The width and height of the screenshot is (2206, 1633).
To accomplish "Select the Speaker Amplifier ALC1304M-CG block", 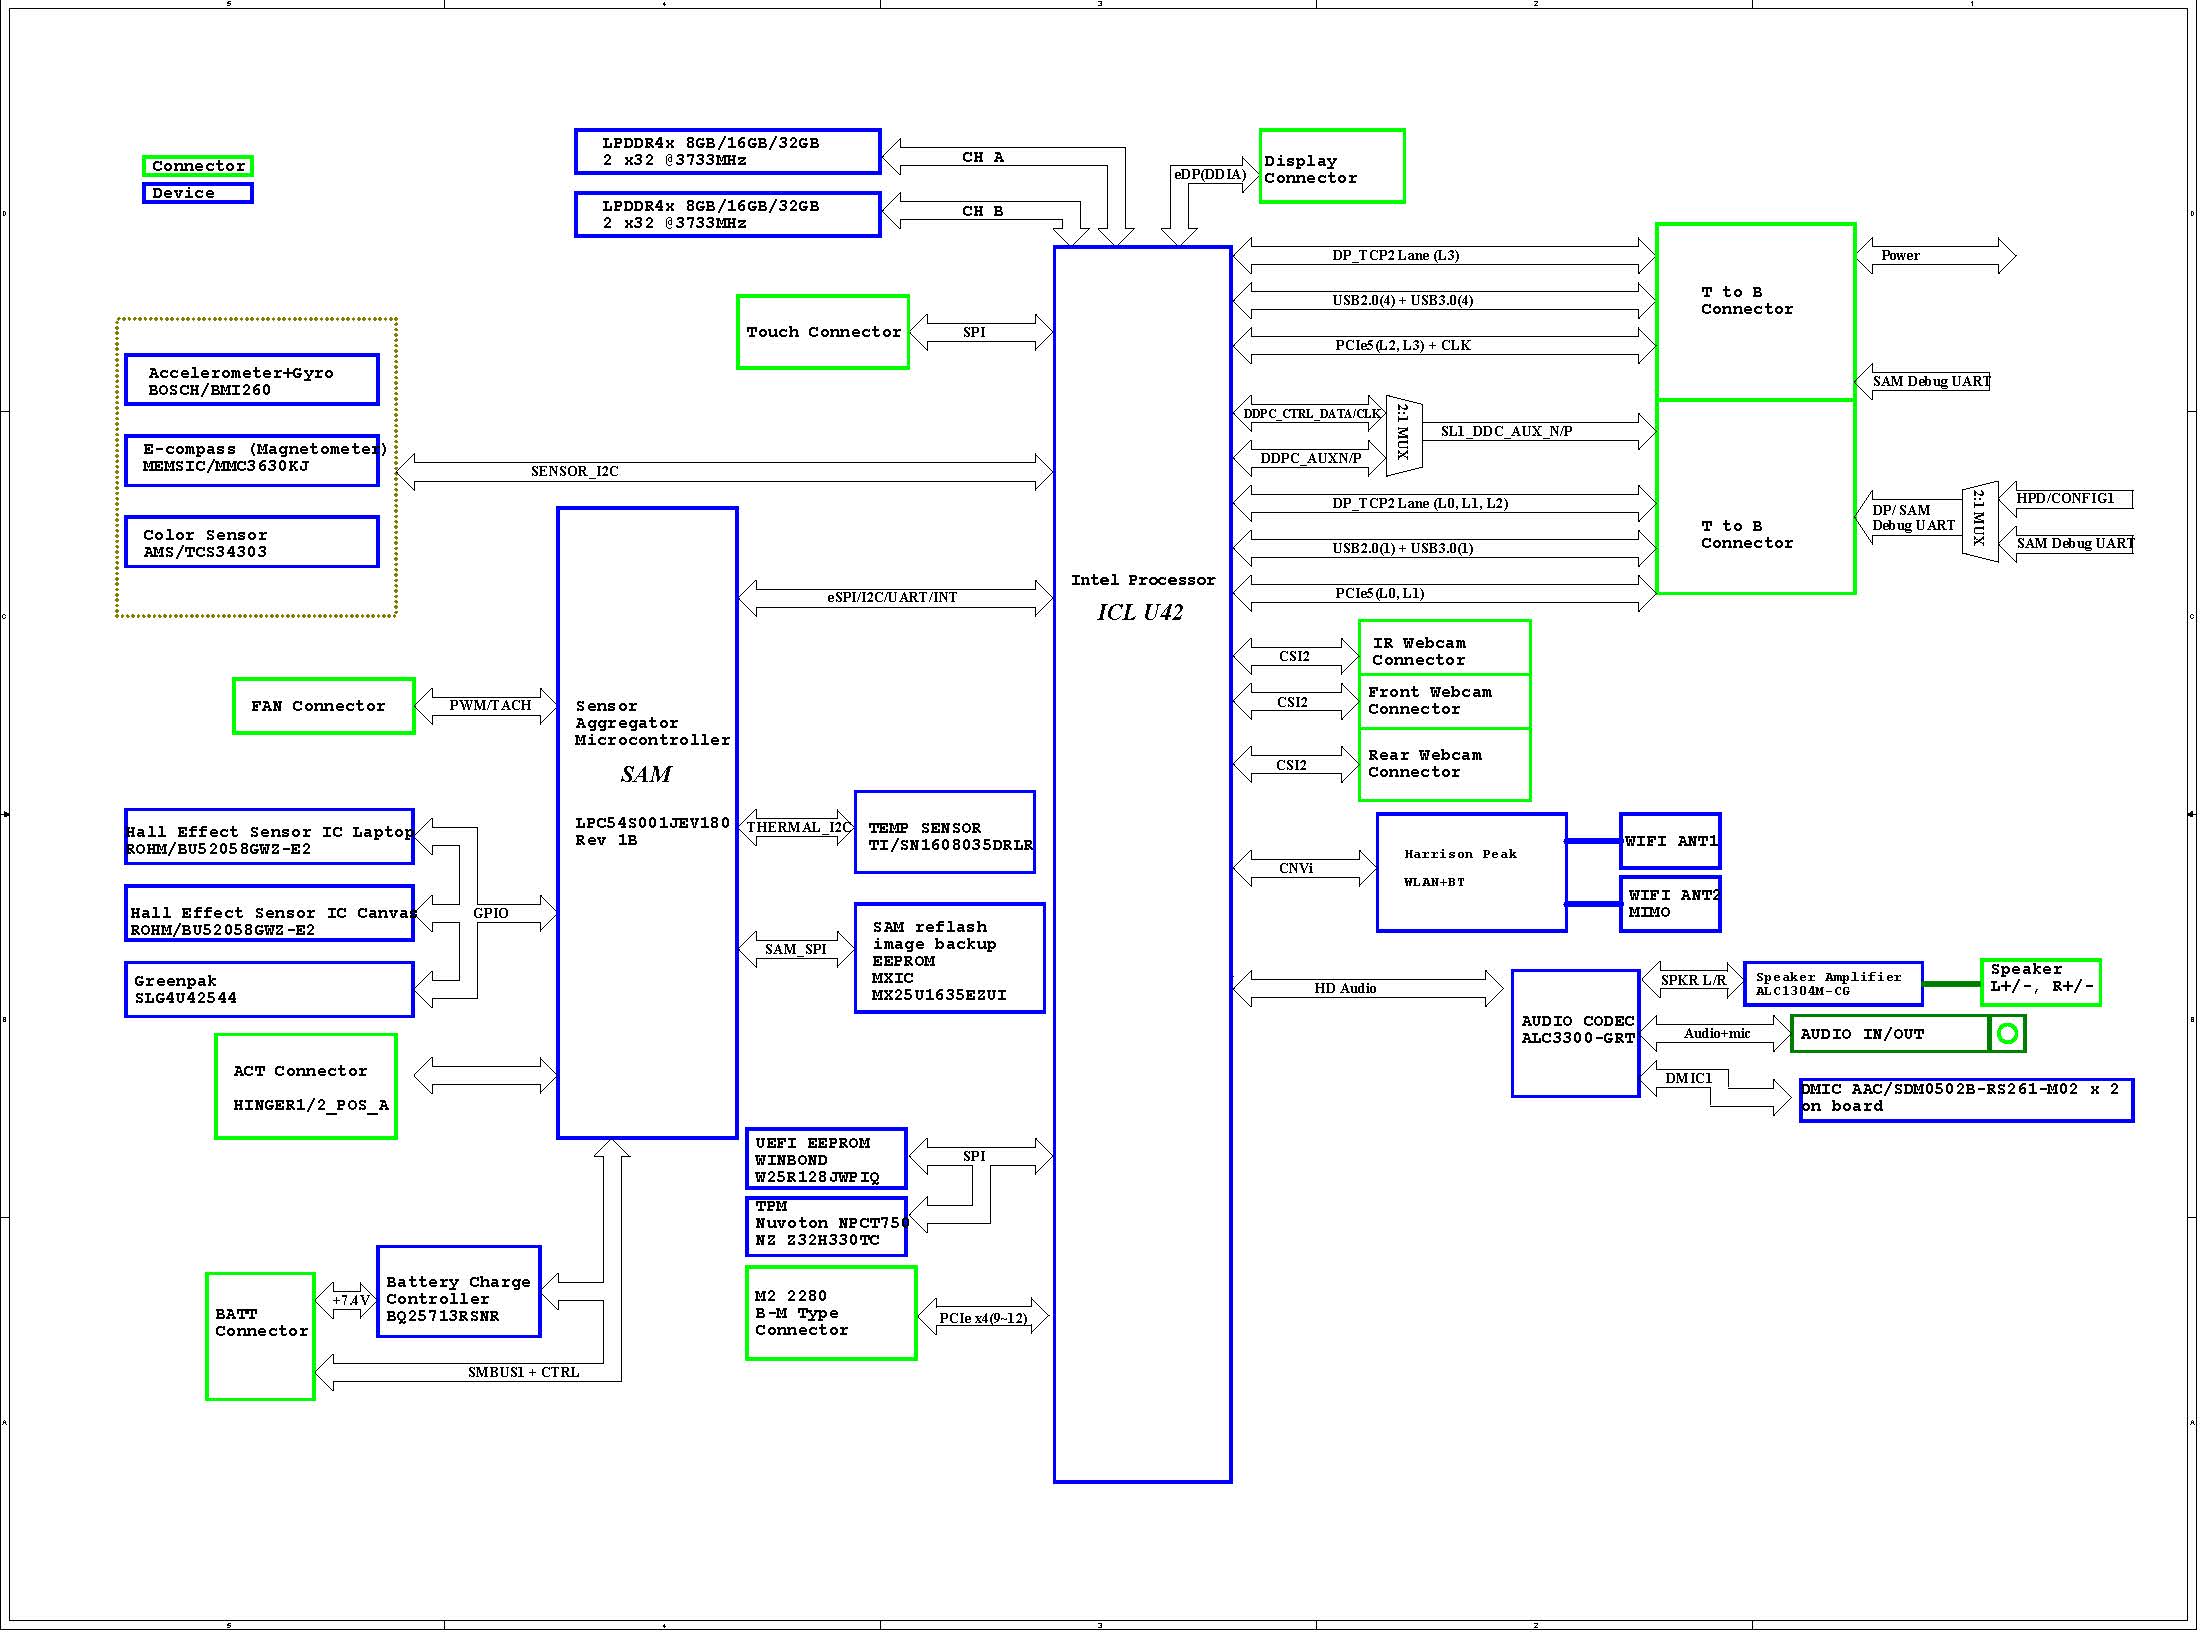I will pos(1833,984).
